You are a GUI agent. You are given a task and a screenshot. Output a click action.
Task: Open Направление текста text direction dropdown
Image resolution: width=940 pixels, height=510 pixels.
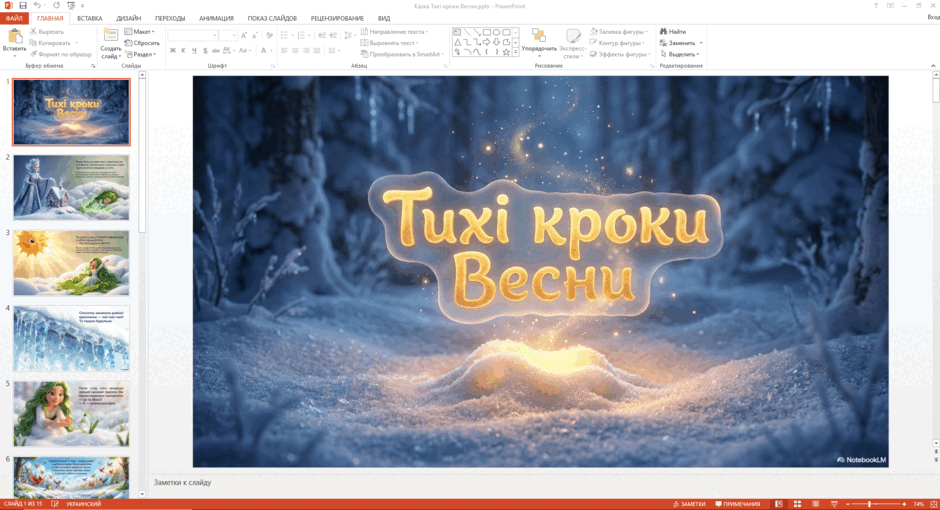tap(394, 31)
